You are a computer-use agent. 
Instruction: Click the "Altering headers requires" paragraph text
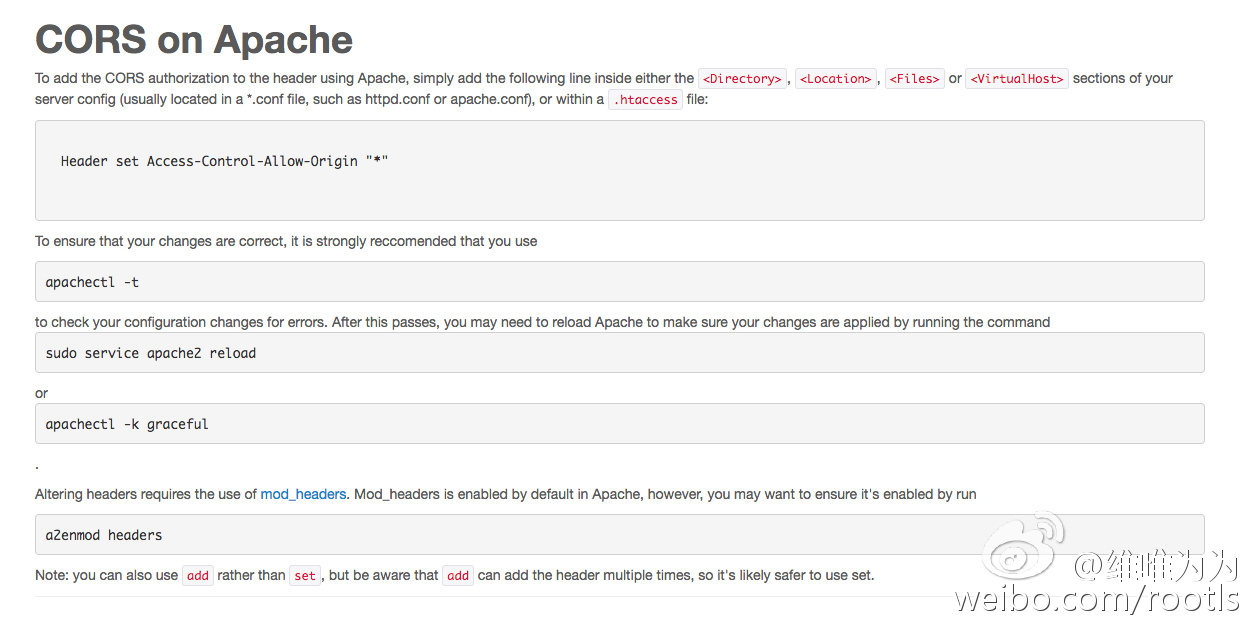[x=145, y=494]
